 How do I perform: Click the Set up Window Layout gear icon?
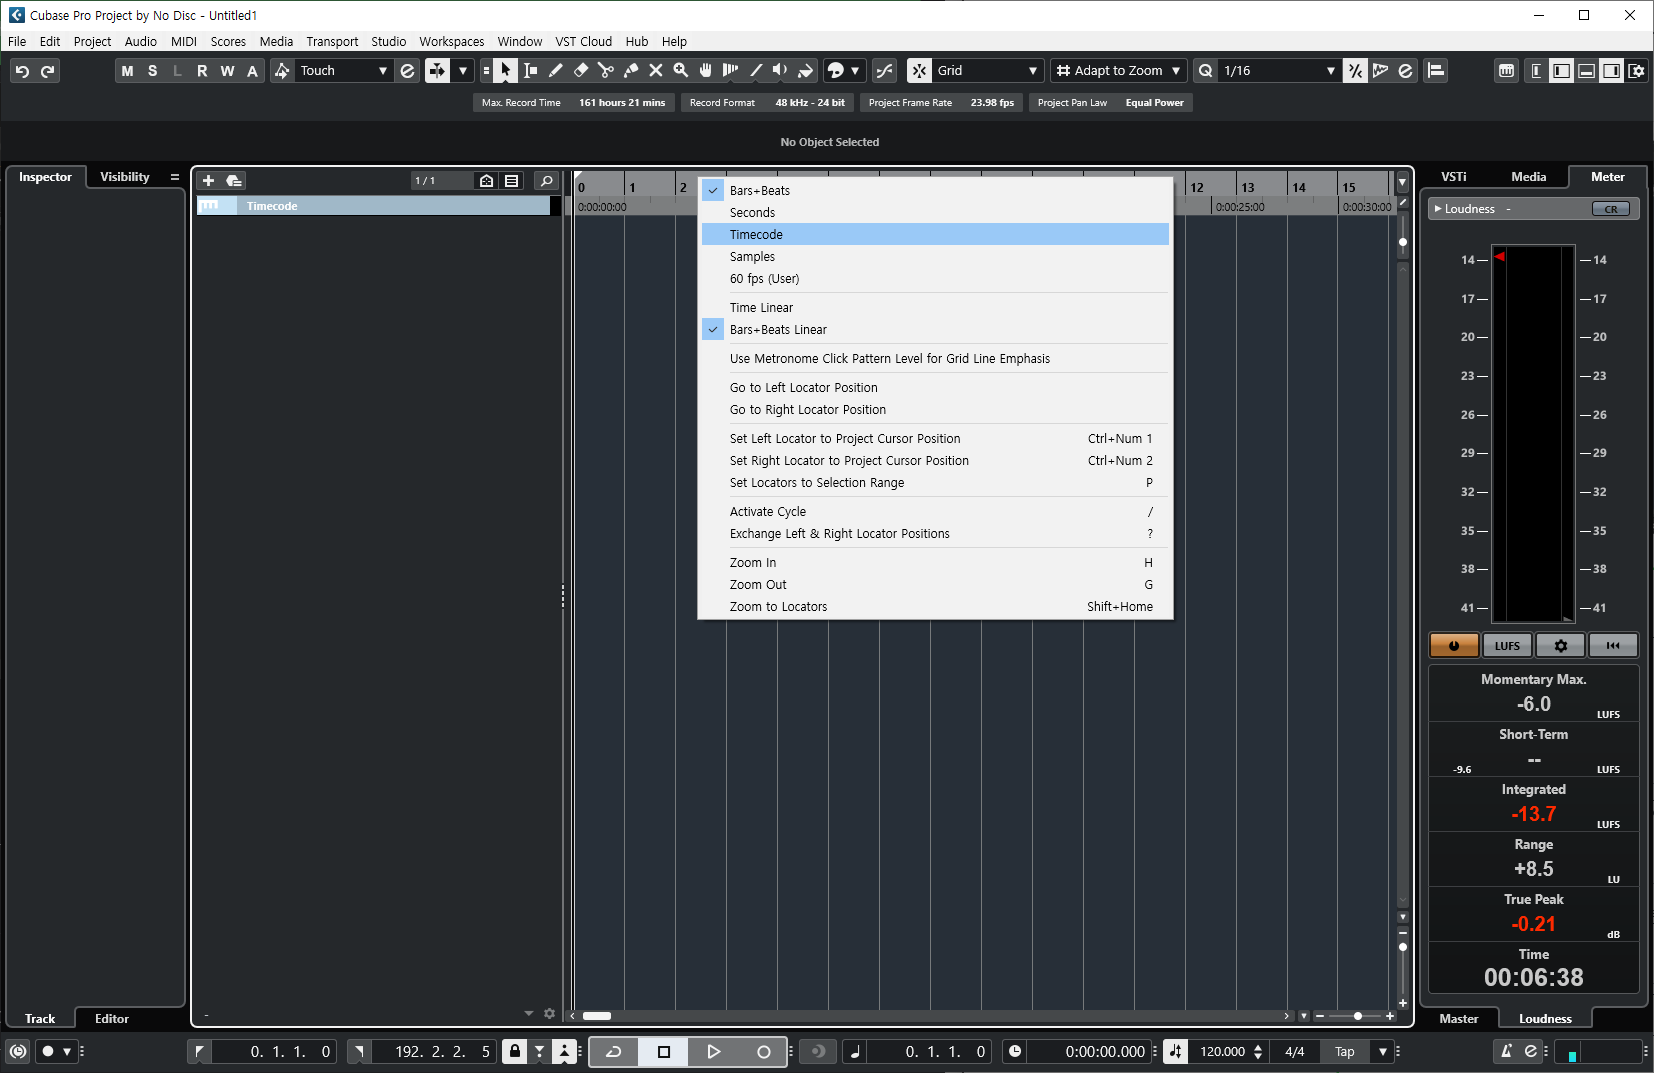1637,71
